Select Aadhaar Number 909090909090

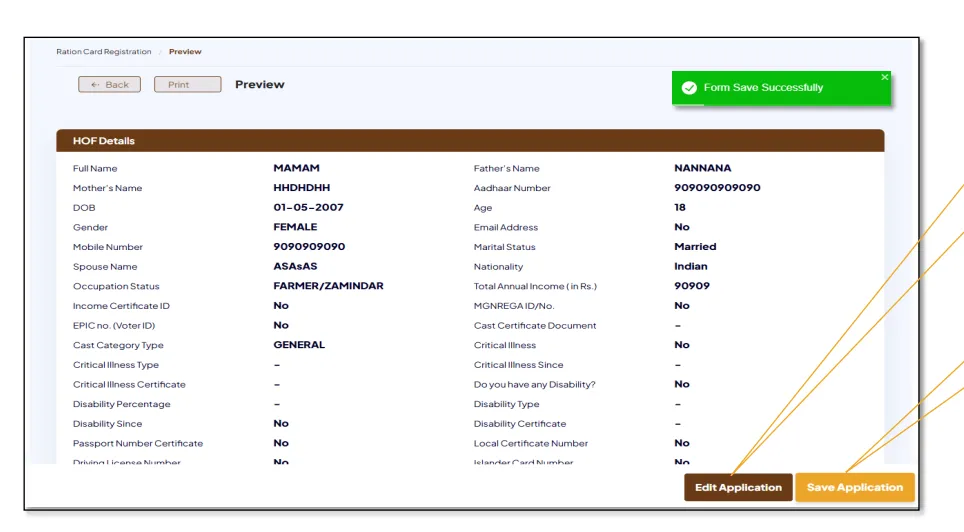coord(717,188)
